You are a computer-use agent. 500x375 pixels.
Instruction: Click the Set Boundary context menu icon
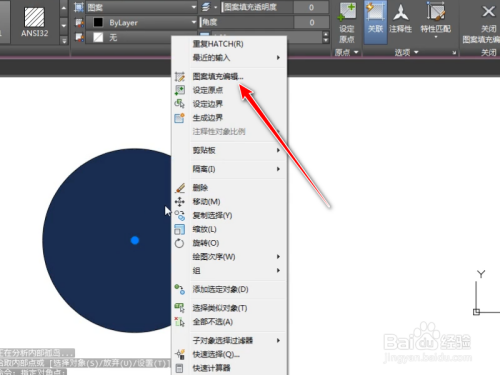(179, 104)
